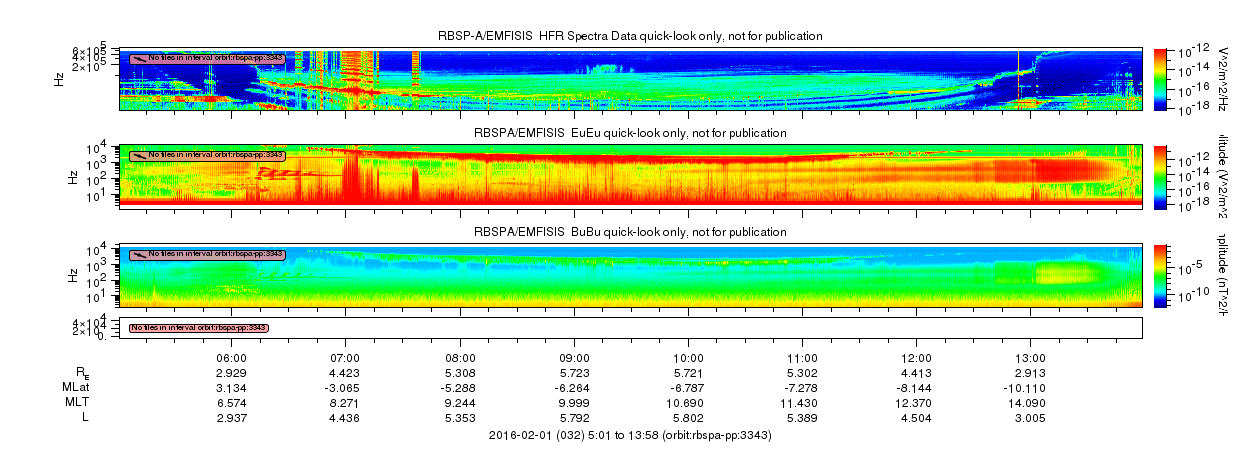Click the 11:00 time axis label
The width and height of the screenshot is (1250, 449).
pyautogui.click(x=802, y=358)
